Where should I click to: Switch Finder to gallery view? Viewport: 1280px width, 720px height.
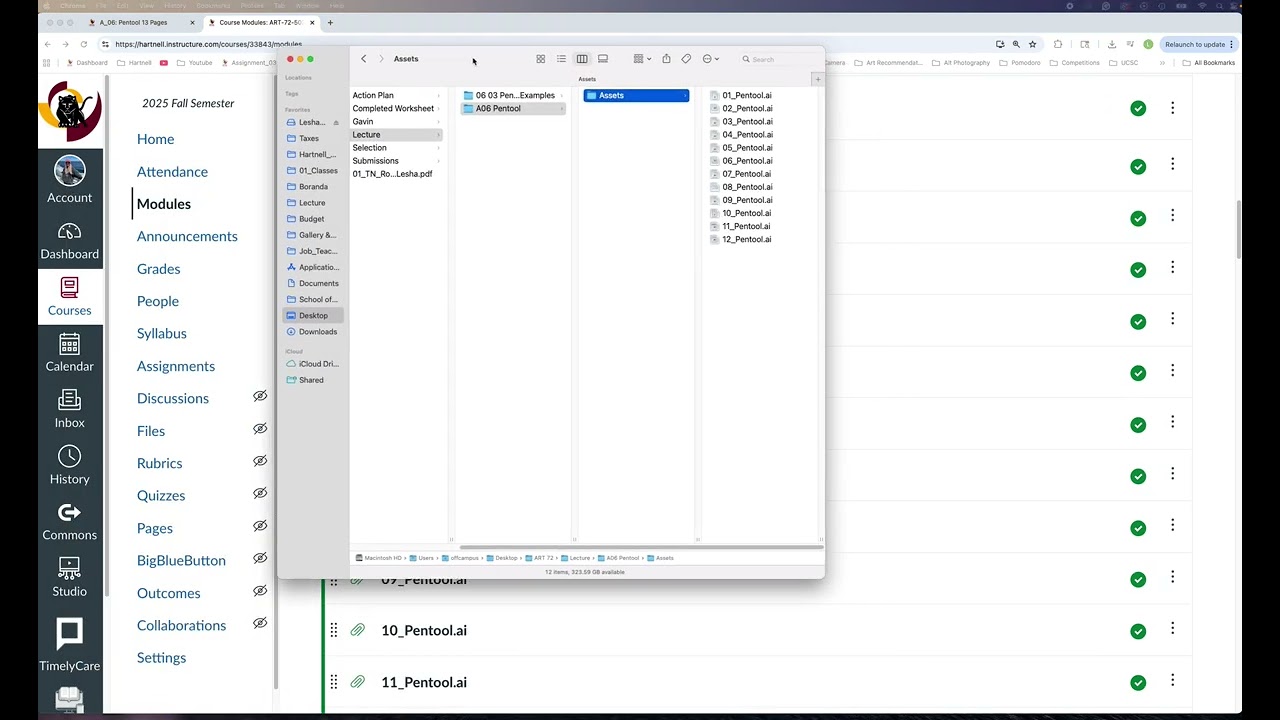tap(603, 59)
